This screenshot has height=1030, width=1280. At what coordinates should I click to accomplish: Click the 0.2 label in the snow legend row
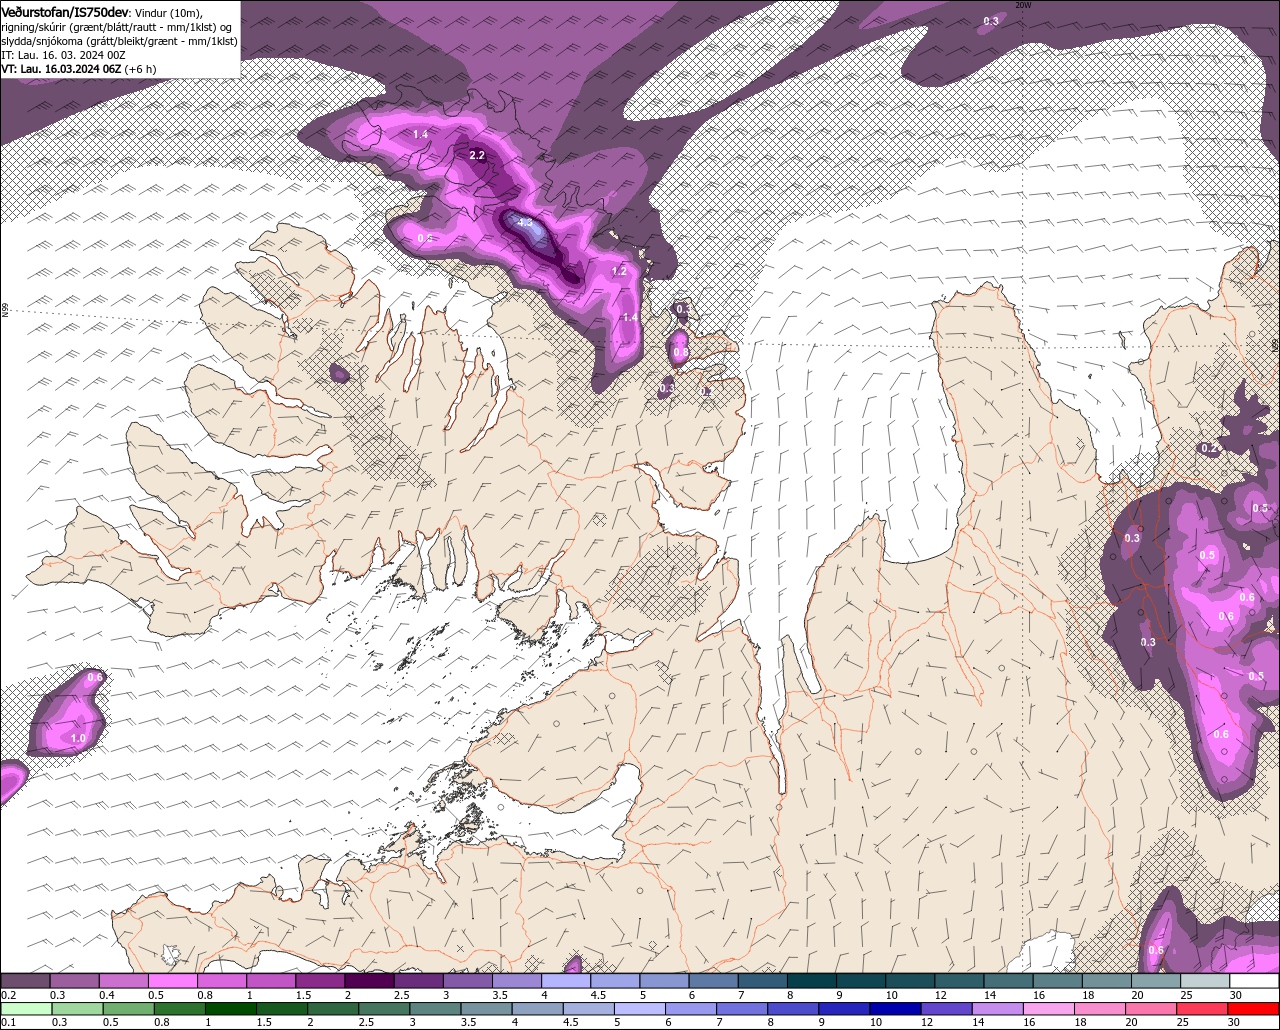(x=8, y=996)
